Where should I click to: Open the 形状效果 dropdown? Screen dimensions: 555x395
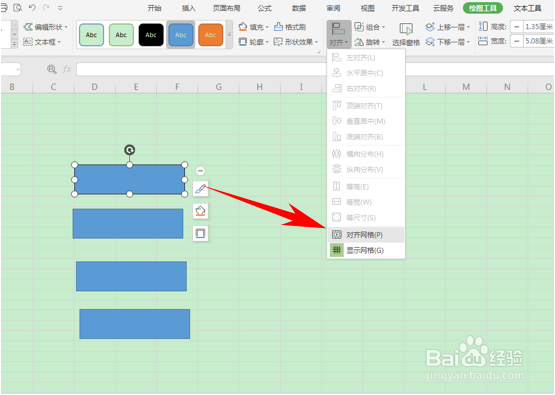click(296, 42)
